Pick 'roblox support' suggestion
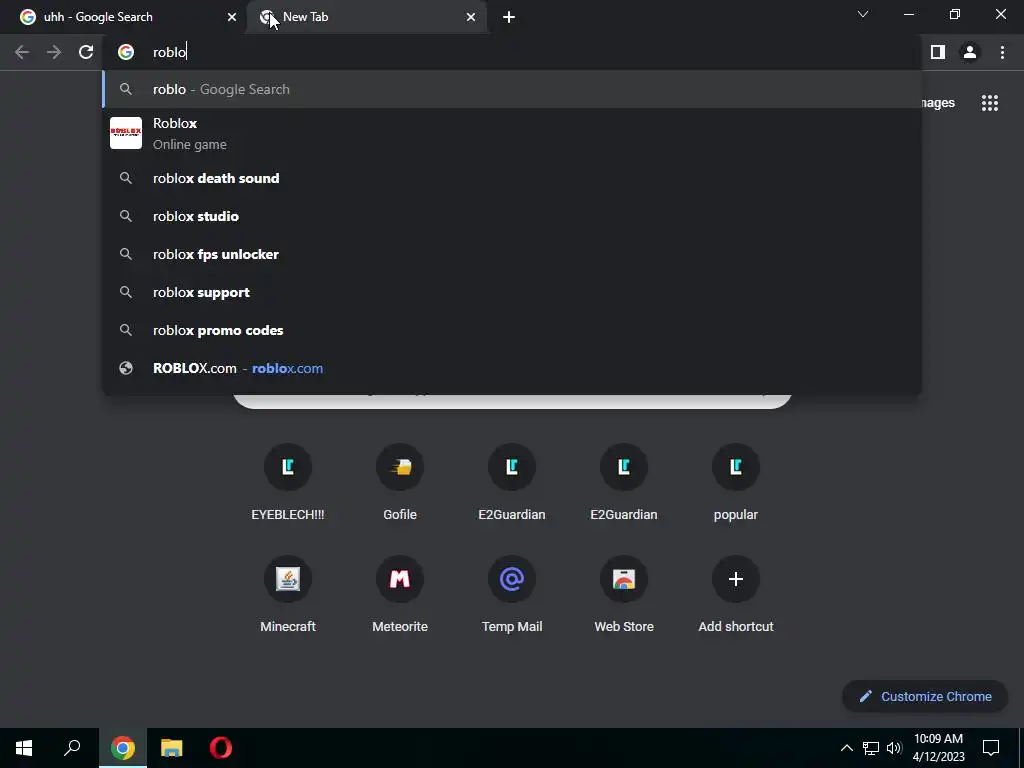The image size is (1024, 768). 512,292
